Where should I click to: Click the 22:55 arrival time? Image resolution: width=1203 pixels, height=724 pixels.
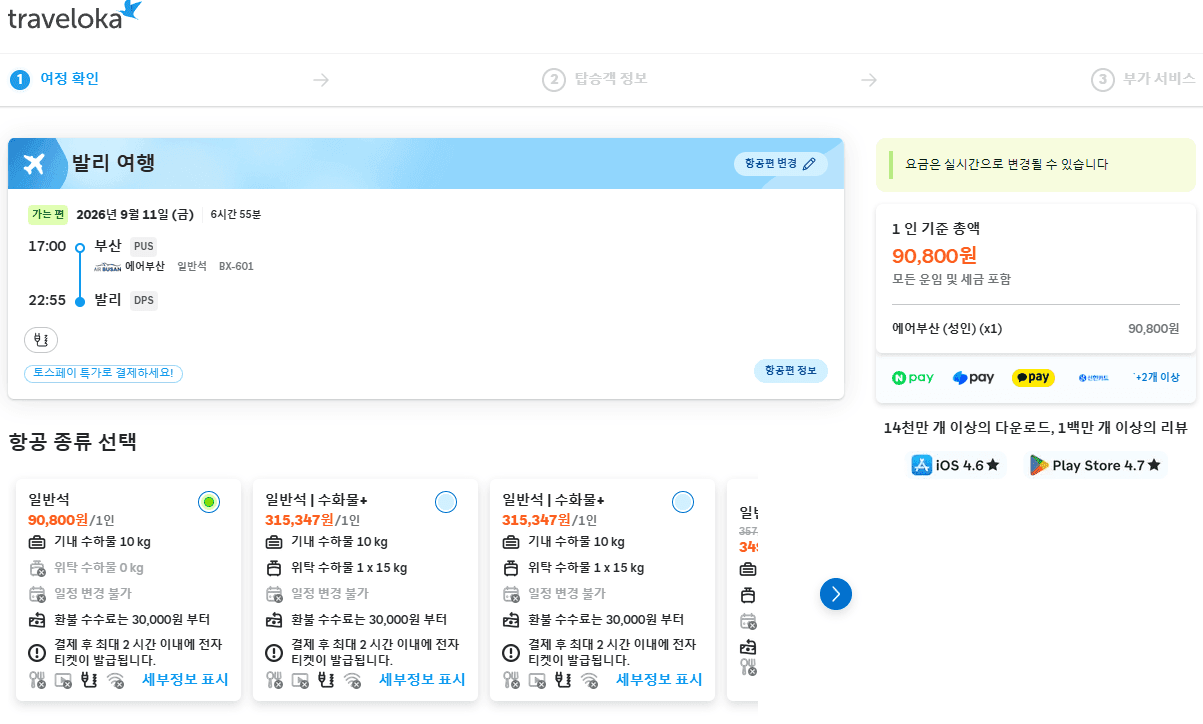point(47,300)
